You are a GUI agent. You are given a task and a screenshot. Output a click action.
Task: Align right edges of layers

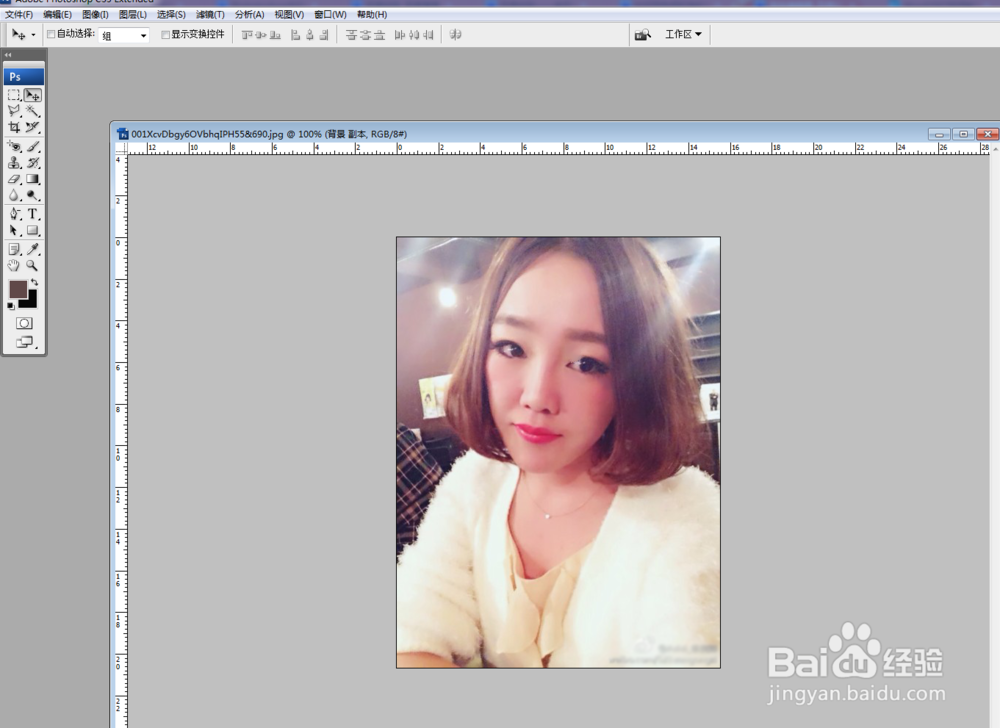(323, 35)
